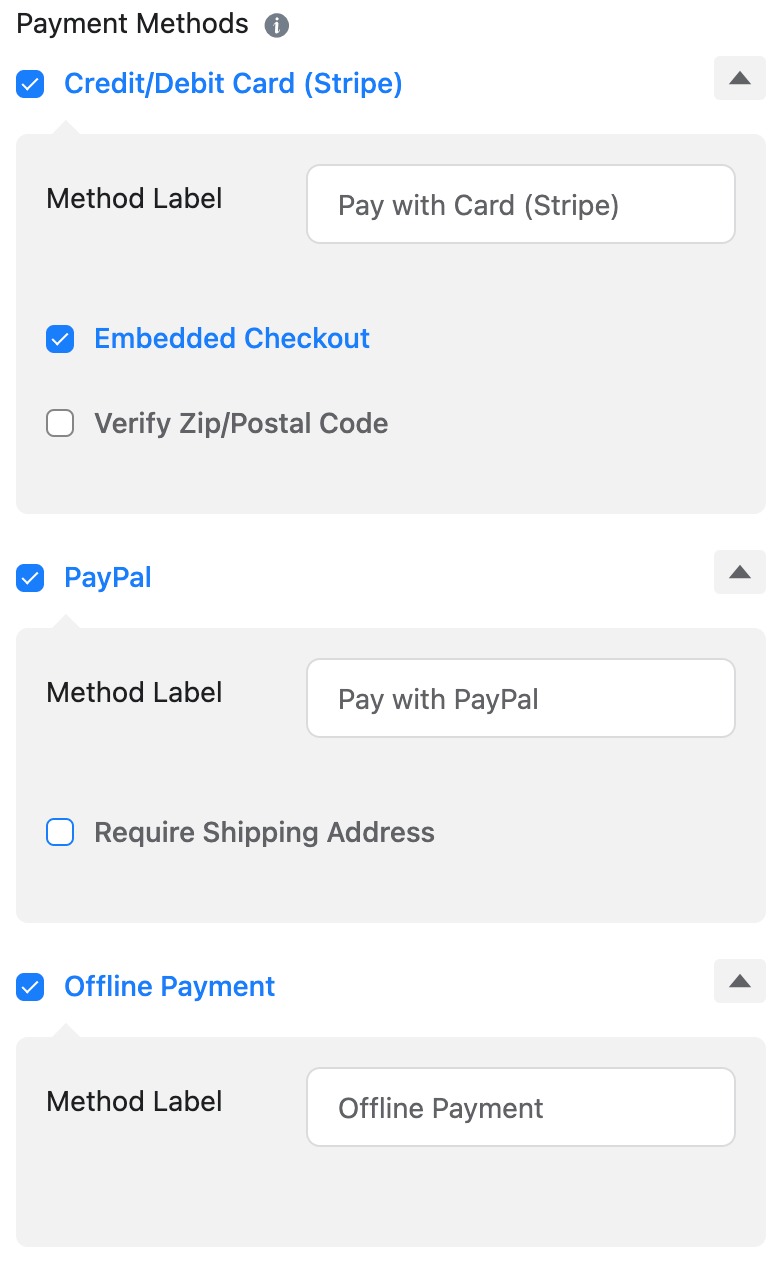Screen dimensions: 778x1262
Task: Disable the Embedded Checkout checkbox
Action: coord(61,340)
